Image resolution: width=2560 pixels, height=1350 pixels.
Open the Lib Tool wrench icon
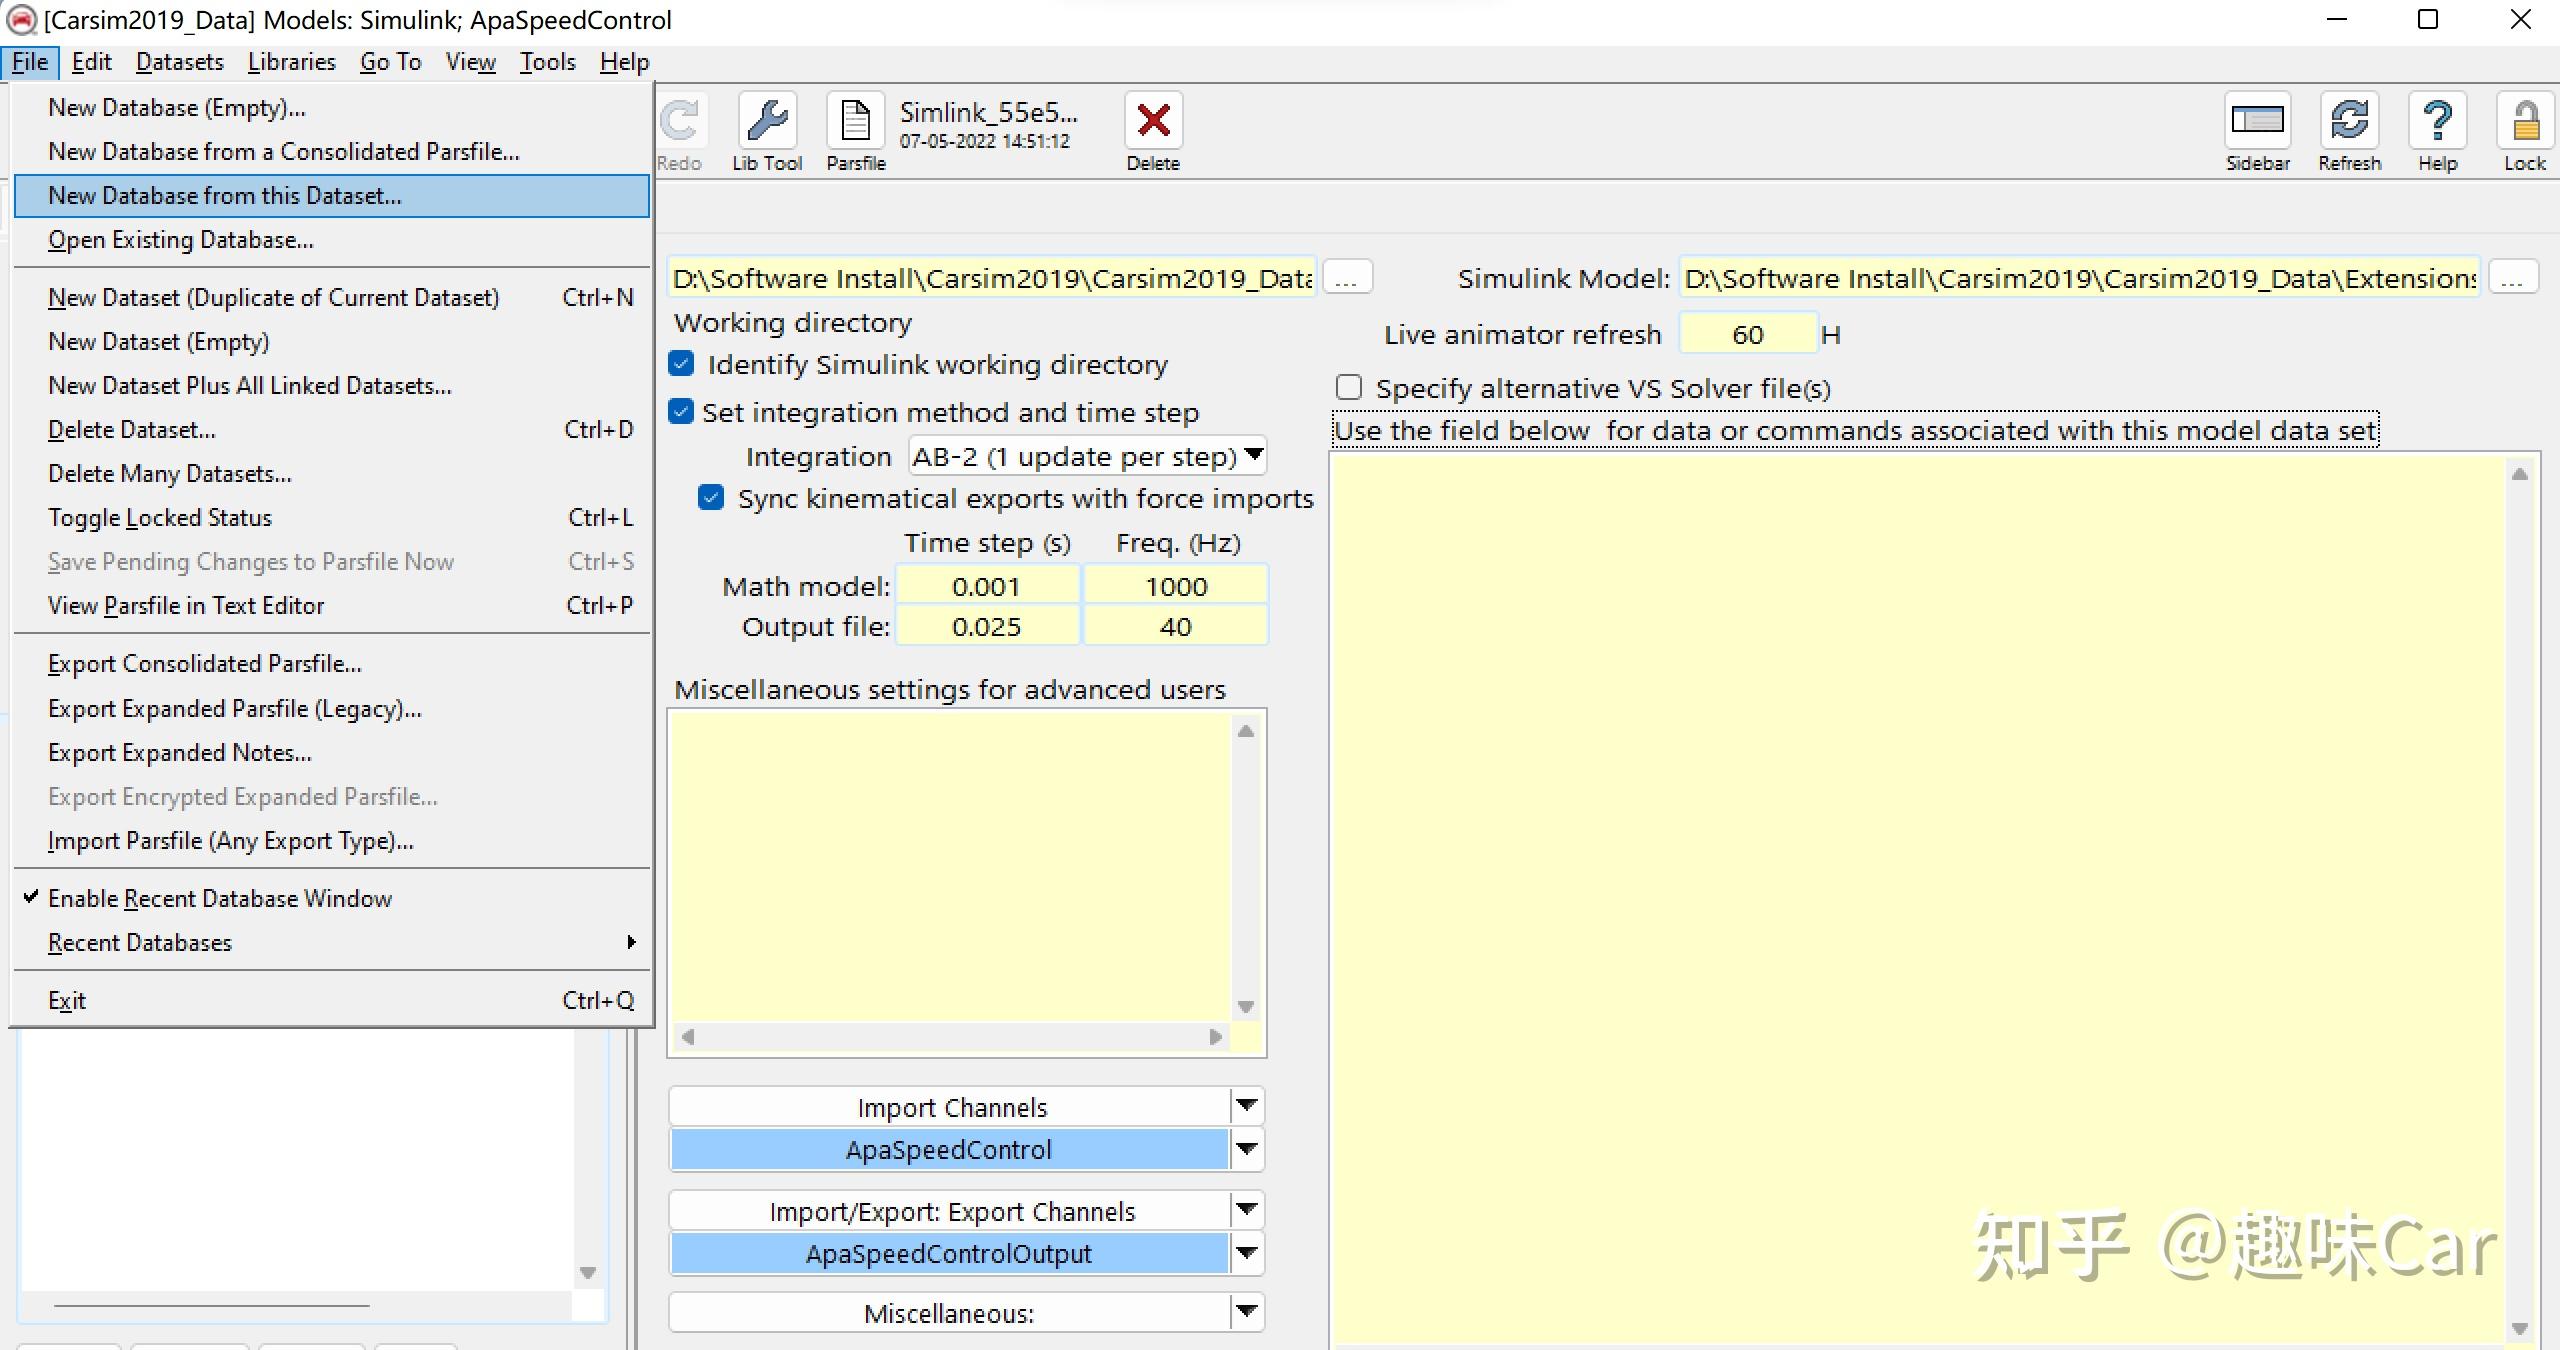767,123
